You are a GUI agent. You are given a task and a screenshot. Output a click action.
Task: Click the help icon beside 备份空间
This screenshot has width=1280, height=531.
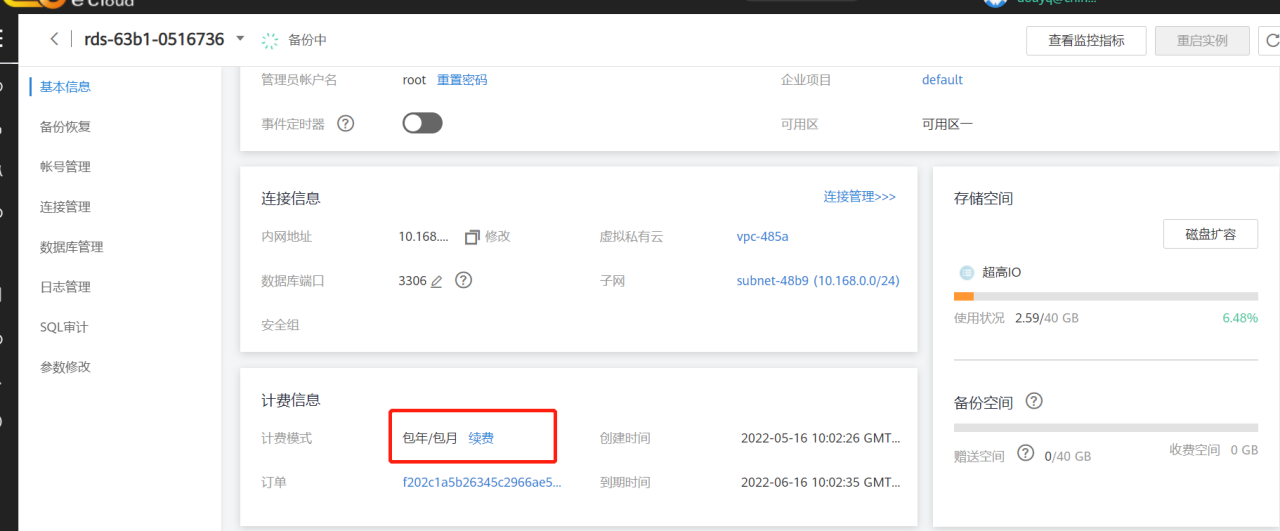[1034, 401]
